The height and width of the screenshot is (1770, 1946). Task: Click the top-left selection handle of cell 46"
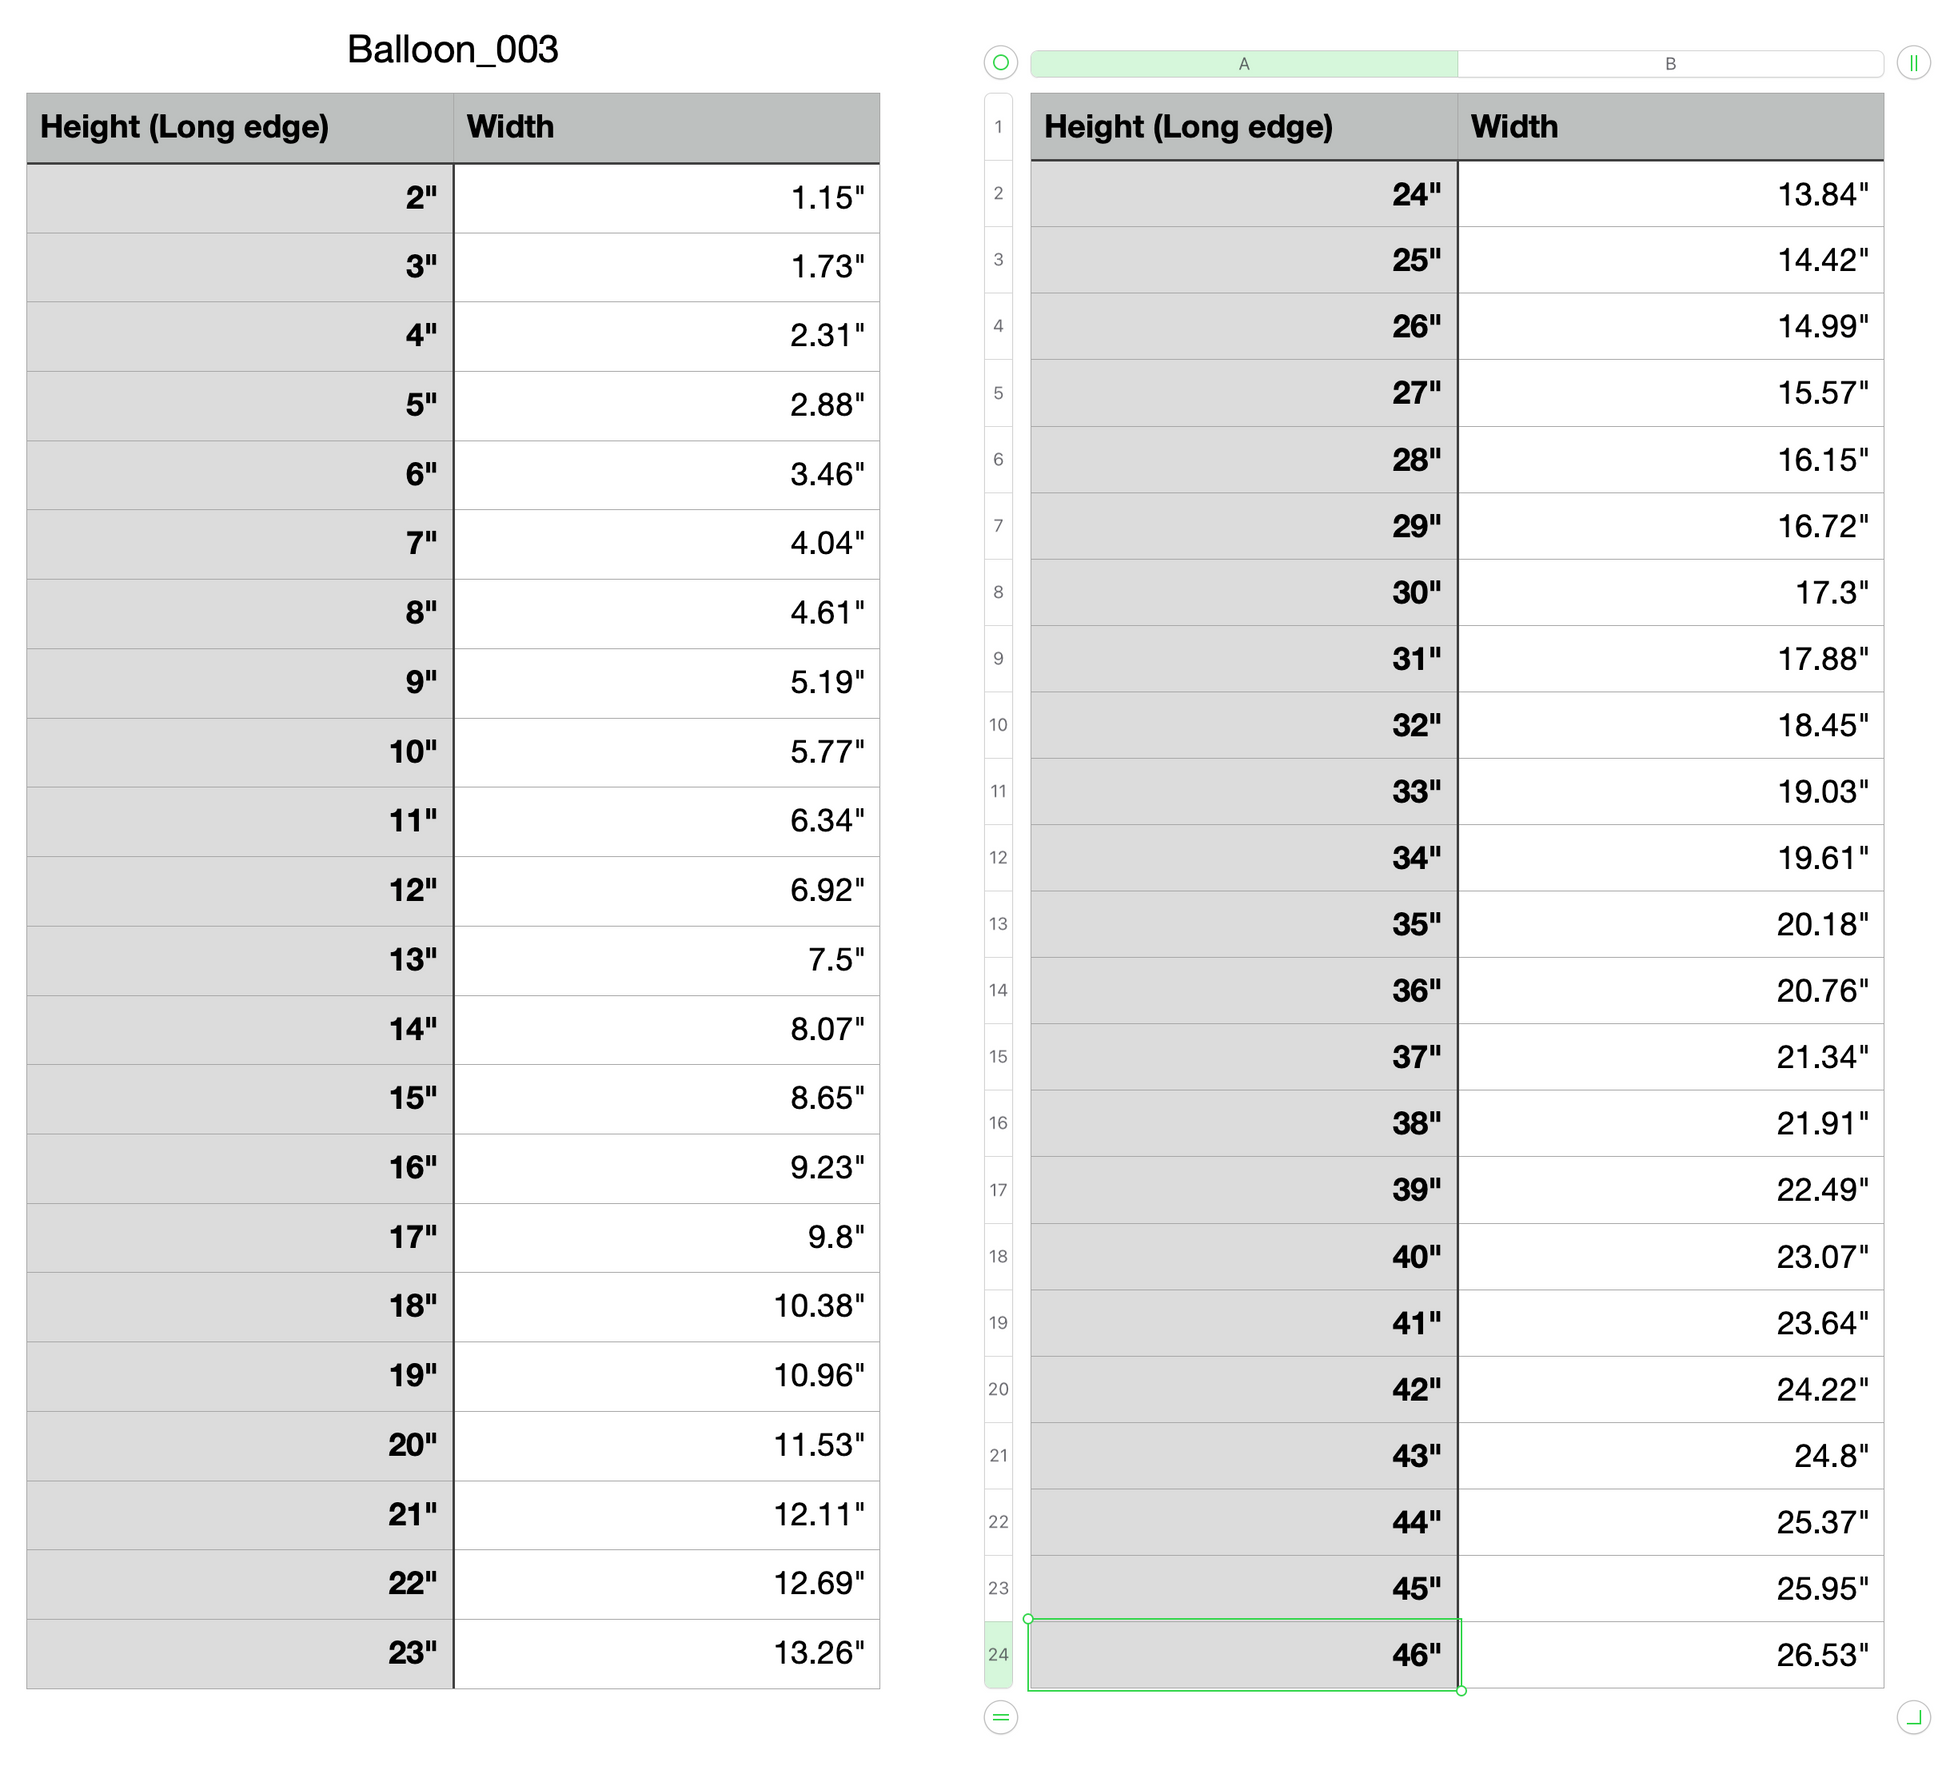[1028, 1619]
